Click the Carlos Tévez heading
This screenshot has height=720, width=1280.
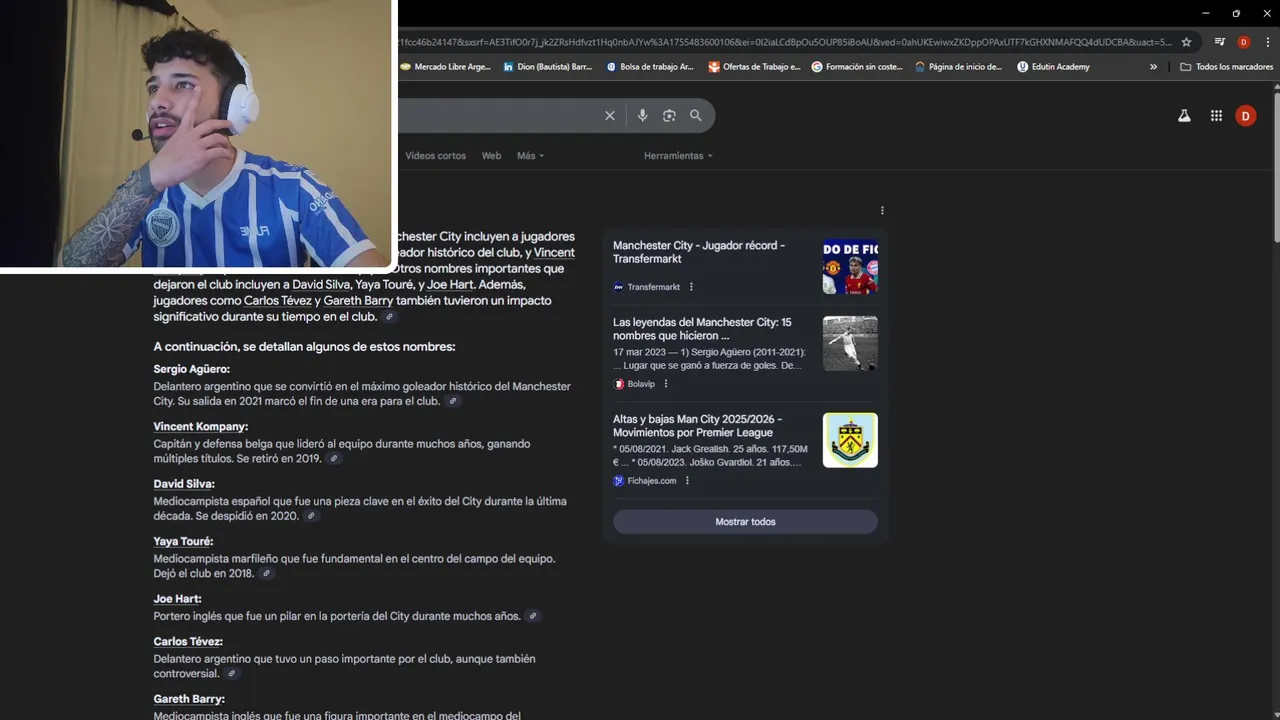[188, 642]
